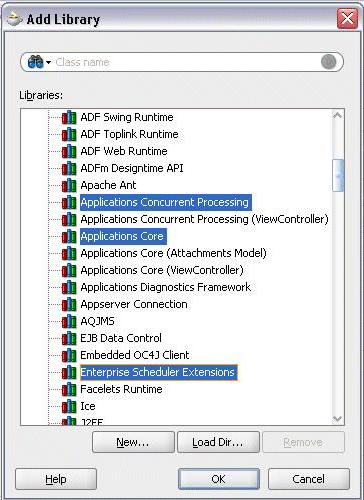This screenshot has height=500, width=364.
Task: Click the Facelets Runtime library icon
Action: [69, 389]
